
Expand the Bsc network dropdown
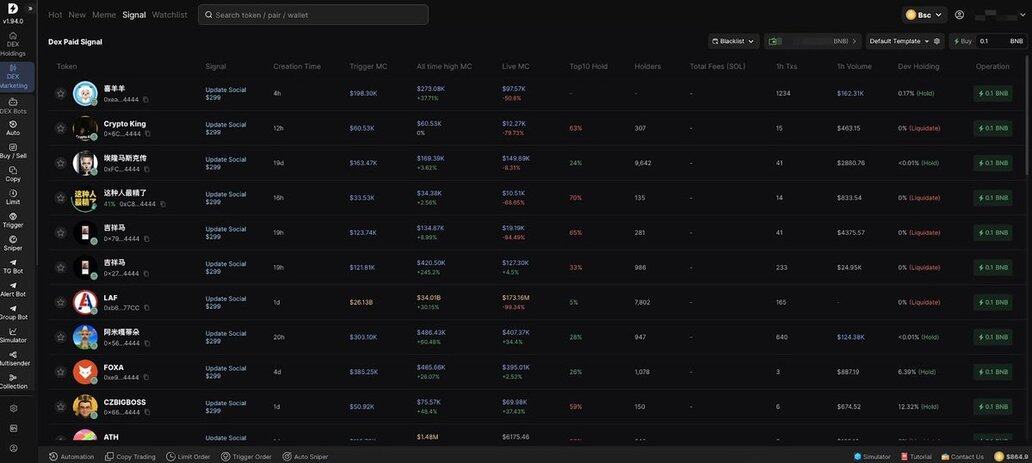click(925, 15)
